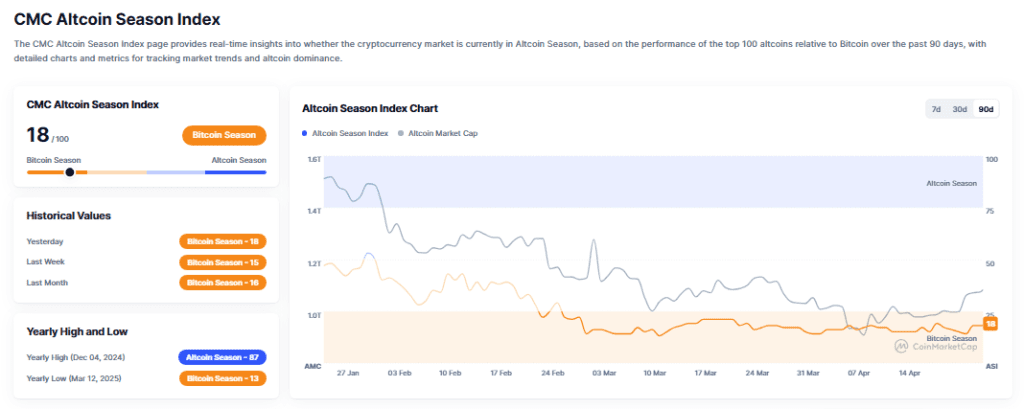Click the 24 Feb date on chart axis
Image resolution: width=1024 pixels, height=409 pixels.
point(553,372)
